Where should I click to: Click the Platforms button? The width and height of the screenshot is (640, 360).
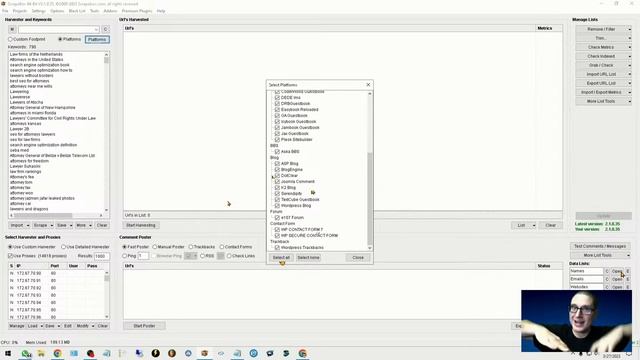coord(97,39)
